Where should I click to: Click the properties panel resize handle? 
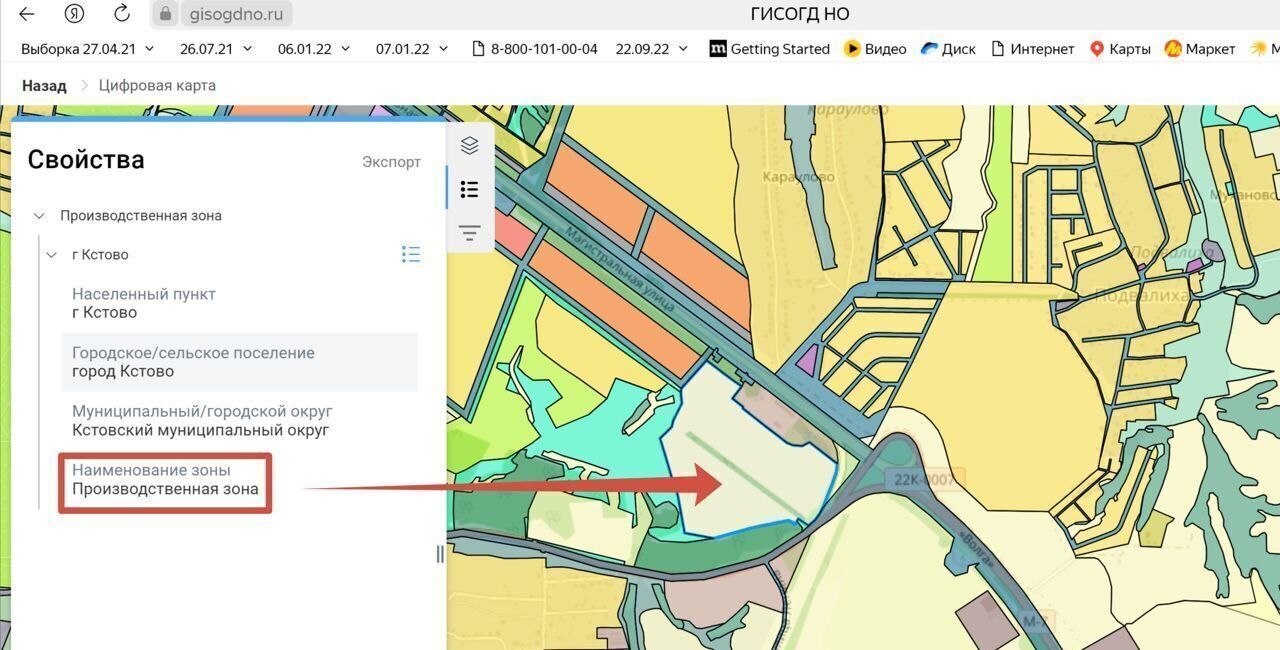point(440,554)
